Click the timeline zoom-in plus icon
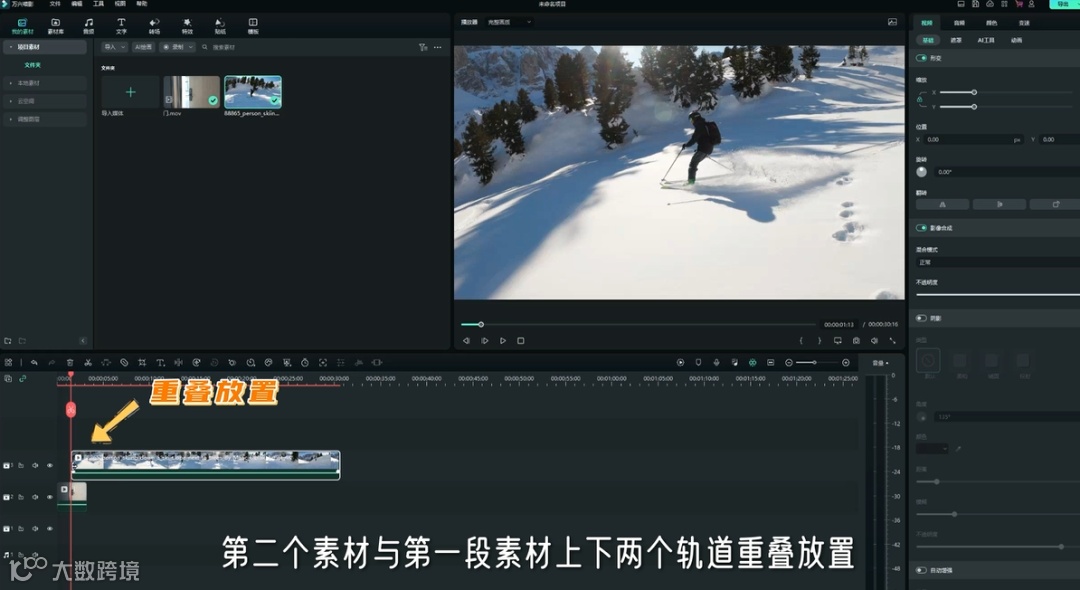Viewport: 1080px width, 590px height. point(845,362)
